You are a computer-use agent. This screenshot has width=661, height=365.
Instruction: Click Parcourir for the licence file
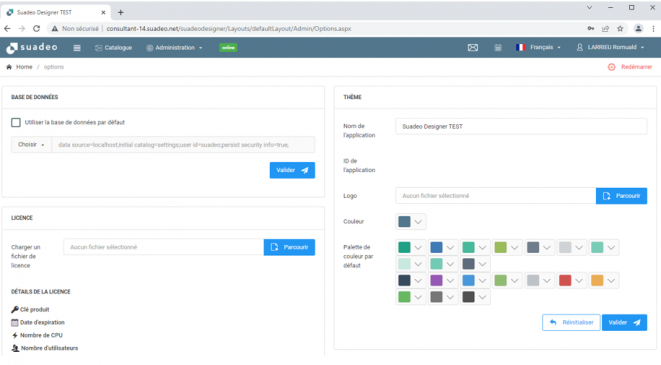click(289, 247)
